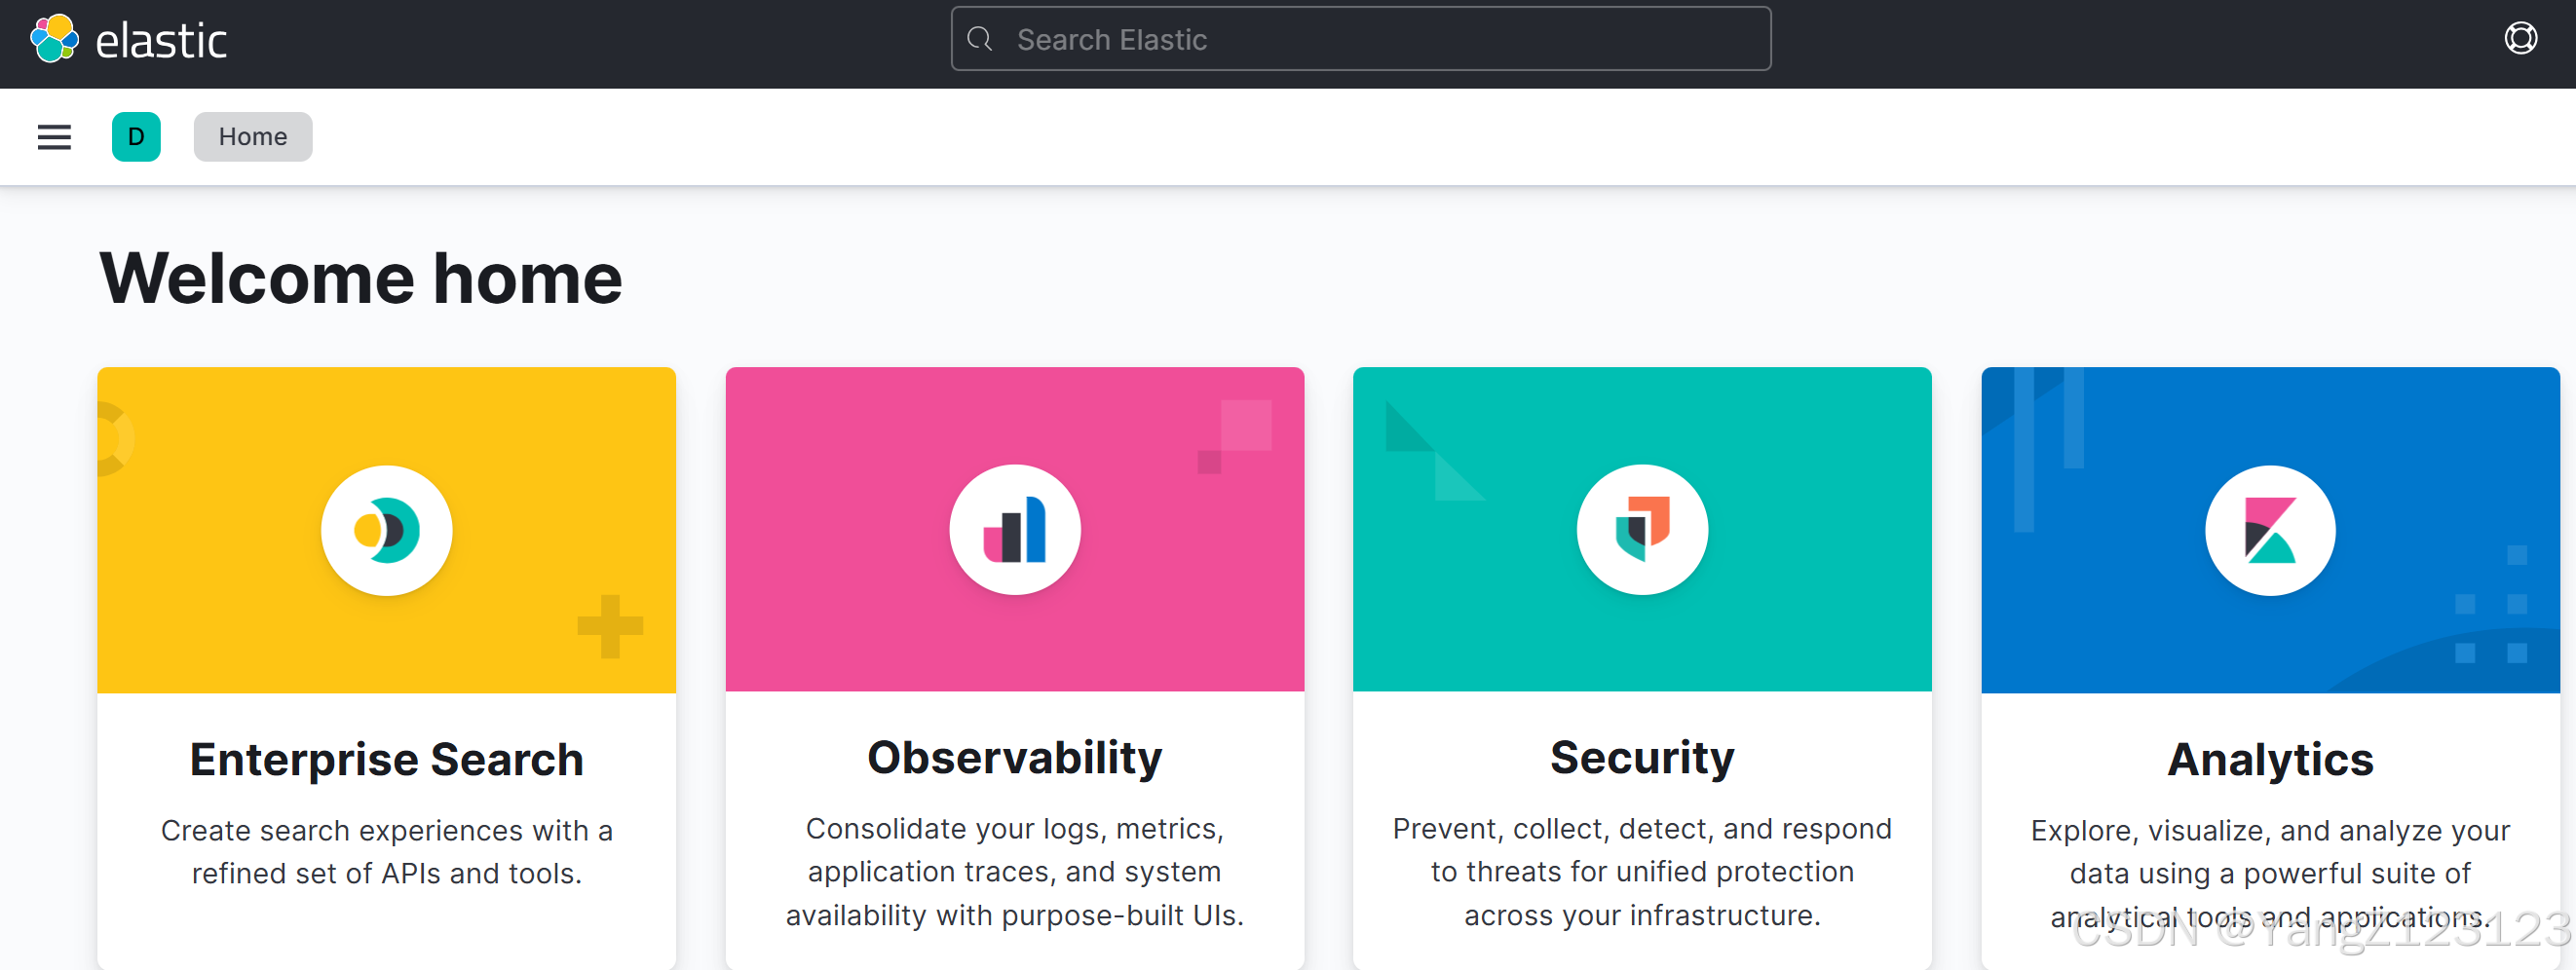Open the hamburger navigation menu
The image size is (2576, 970).
point(54,137)
